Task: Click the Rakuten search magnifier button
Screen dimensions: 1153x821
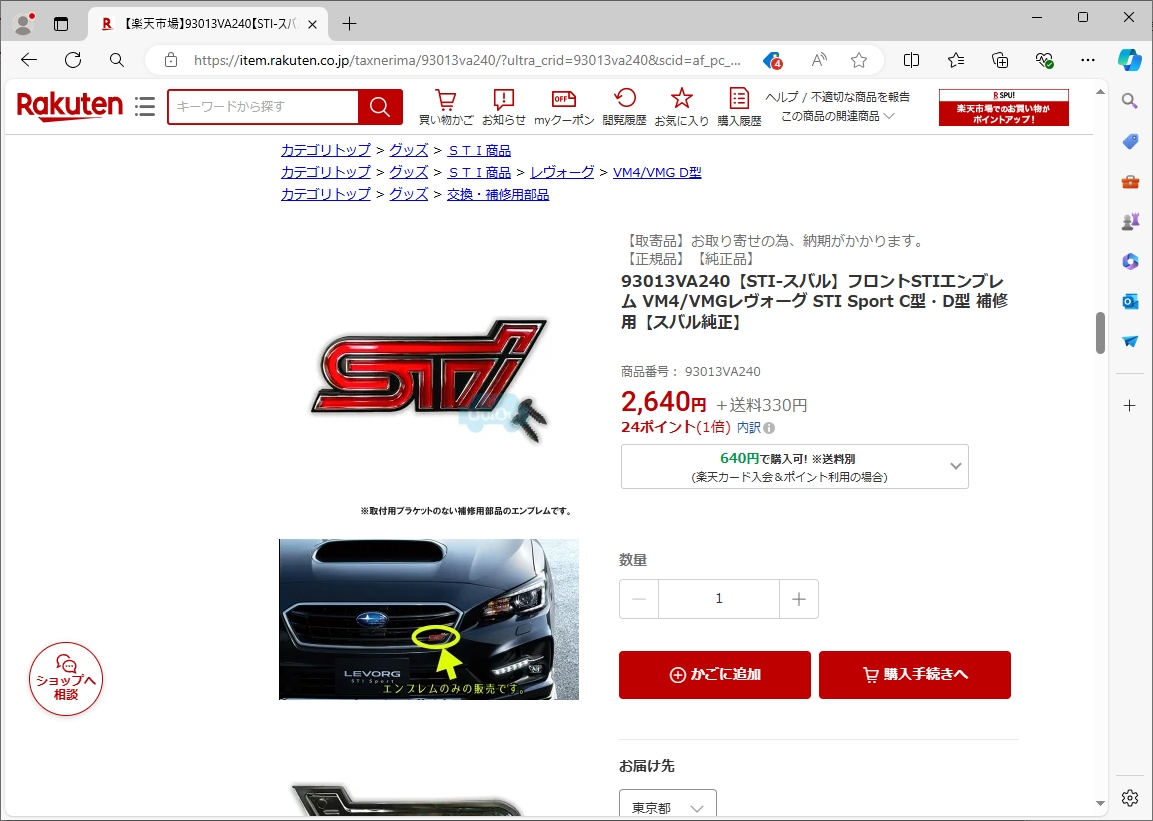Action: [380, 107]
